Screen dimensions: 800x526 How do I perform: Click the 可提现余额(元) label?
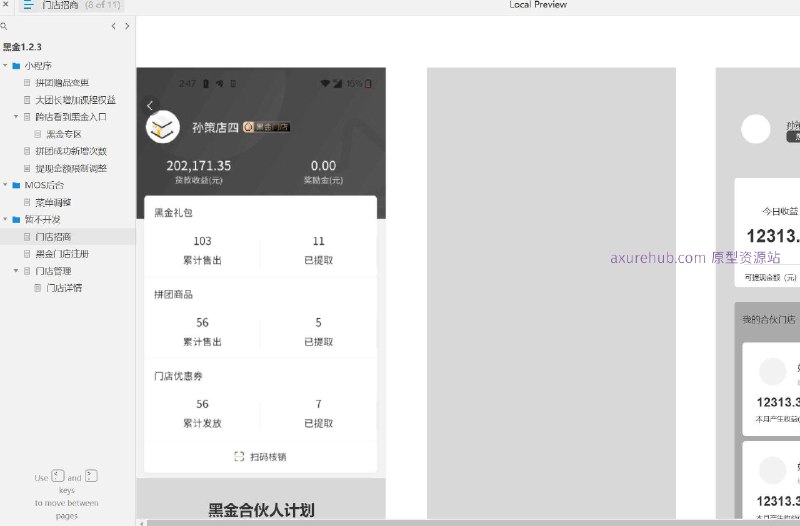coord(770,278)
